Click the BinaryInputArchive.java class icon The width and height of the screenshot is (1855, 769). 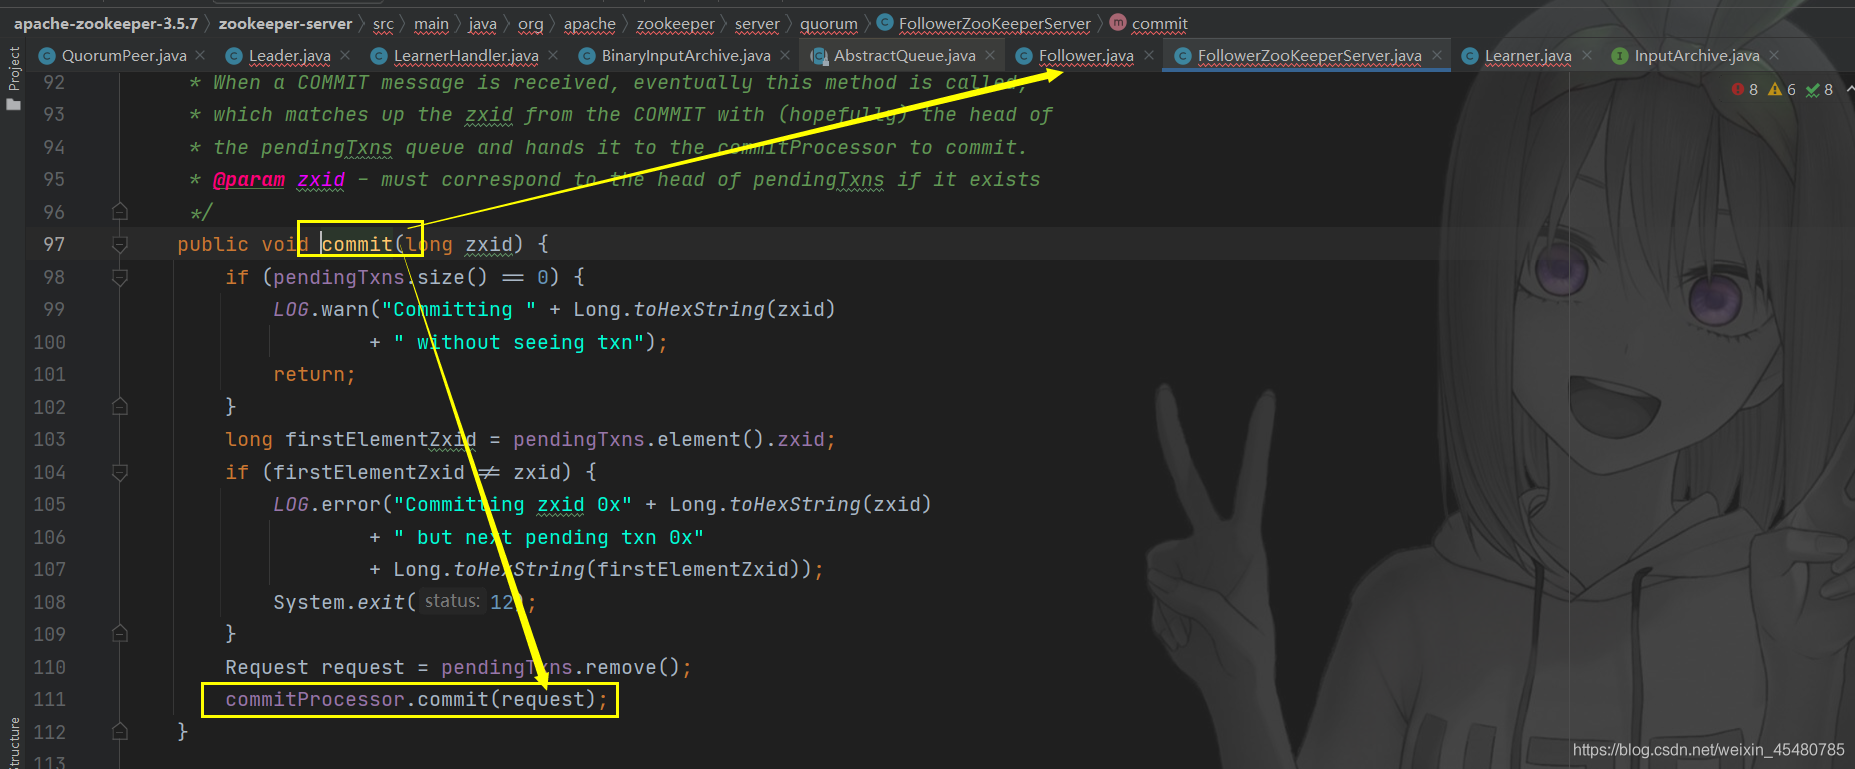tap(587, 56)
